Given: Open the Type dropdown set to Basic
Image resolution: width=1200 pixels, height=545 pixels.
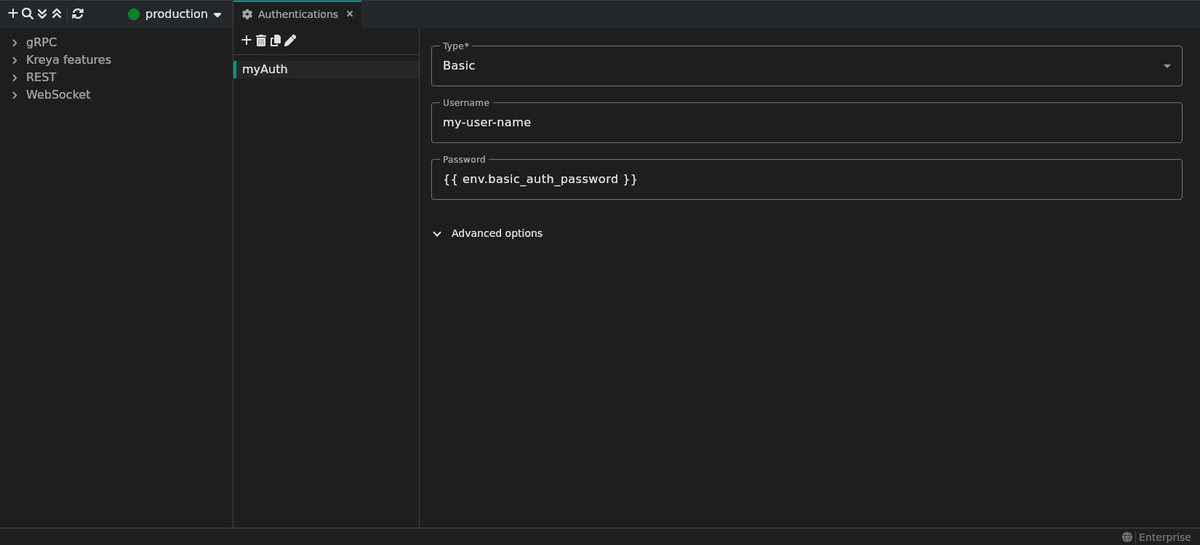Looking at the screenshot, I should tap(806, 66).
